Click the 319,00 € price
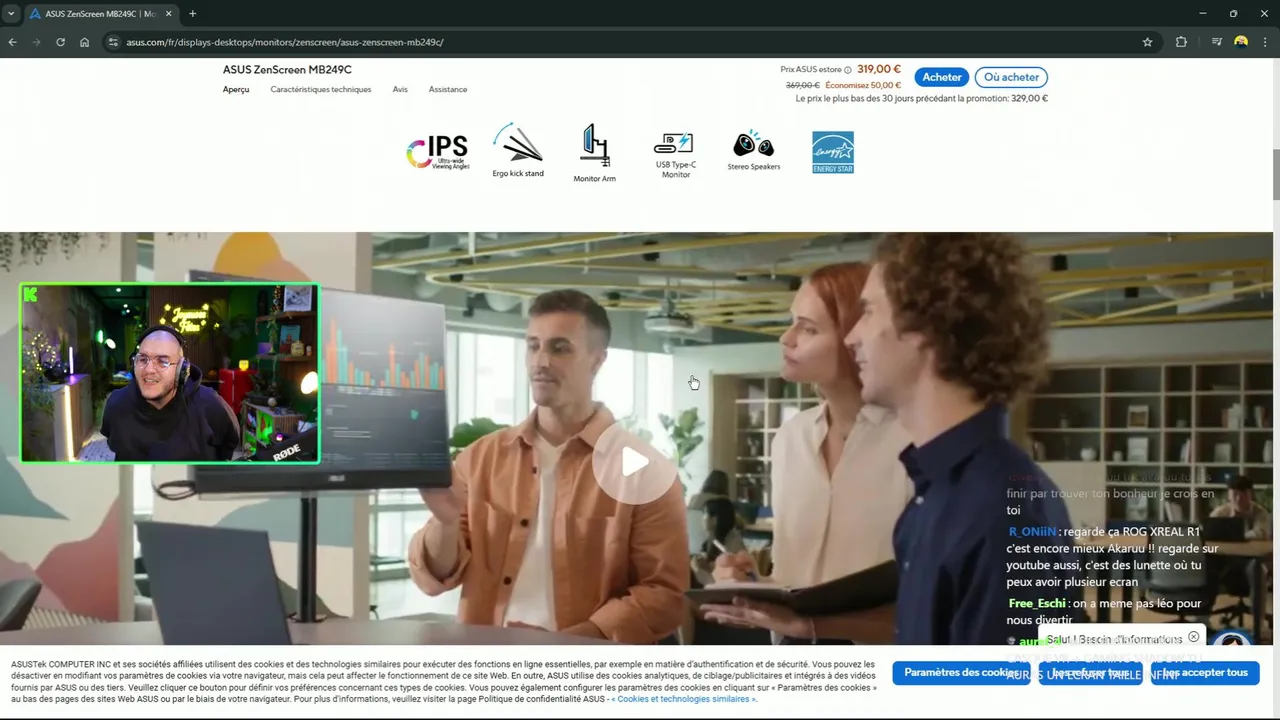 click(879, 69)
